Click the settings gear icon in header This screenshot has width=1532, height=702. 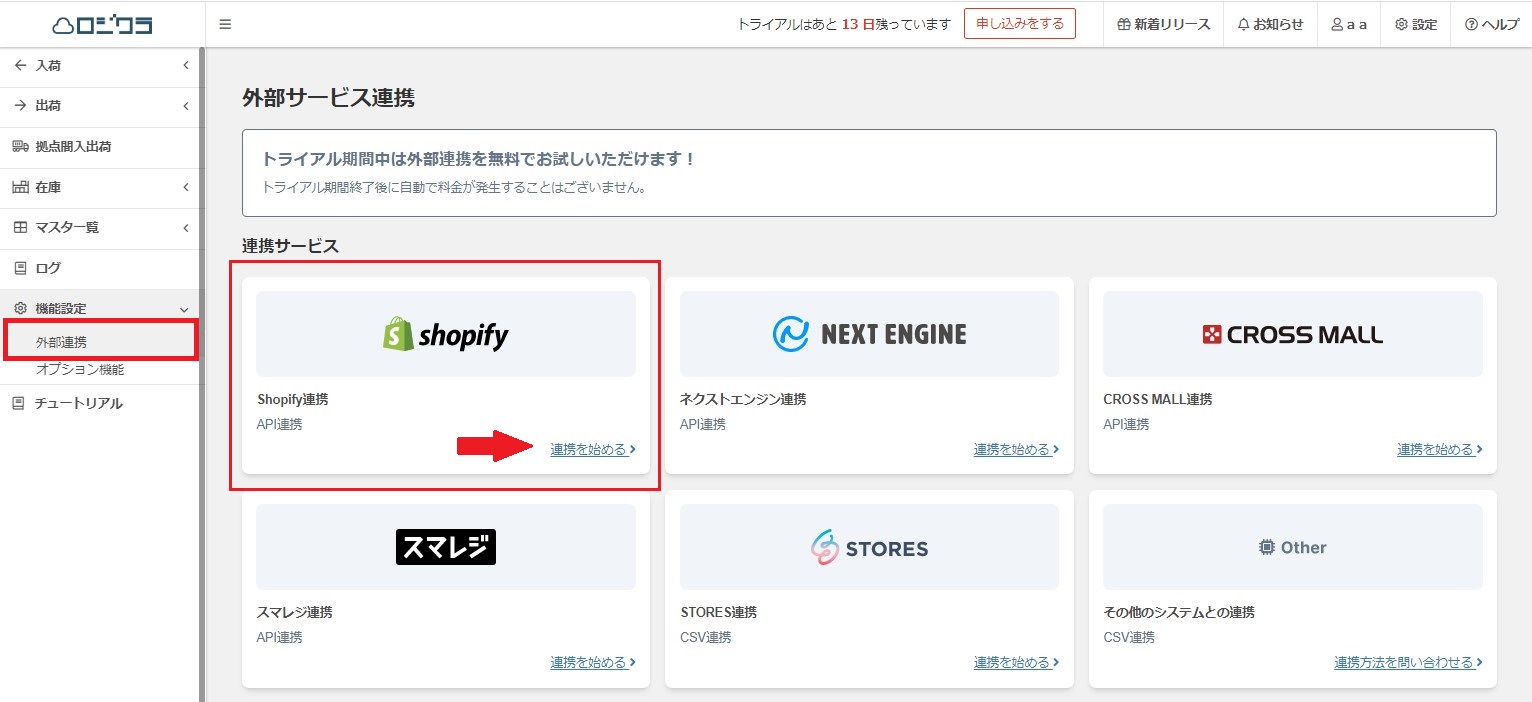tap(1401, 24)
